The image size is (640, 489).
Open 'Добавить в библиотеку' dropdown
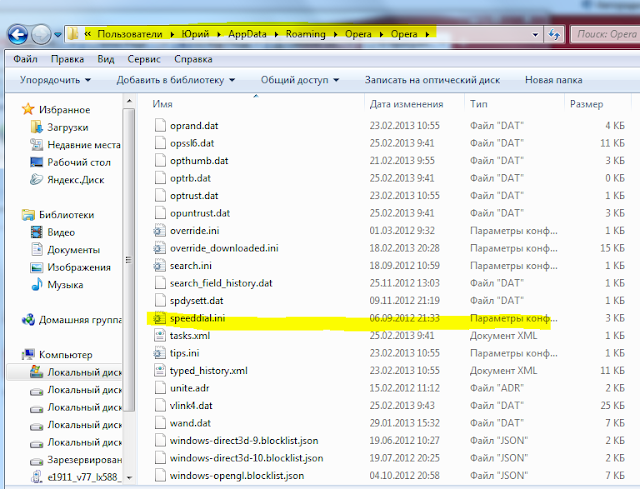click(176, 80)
